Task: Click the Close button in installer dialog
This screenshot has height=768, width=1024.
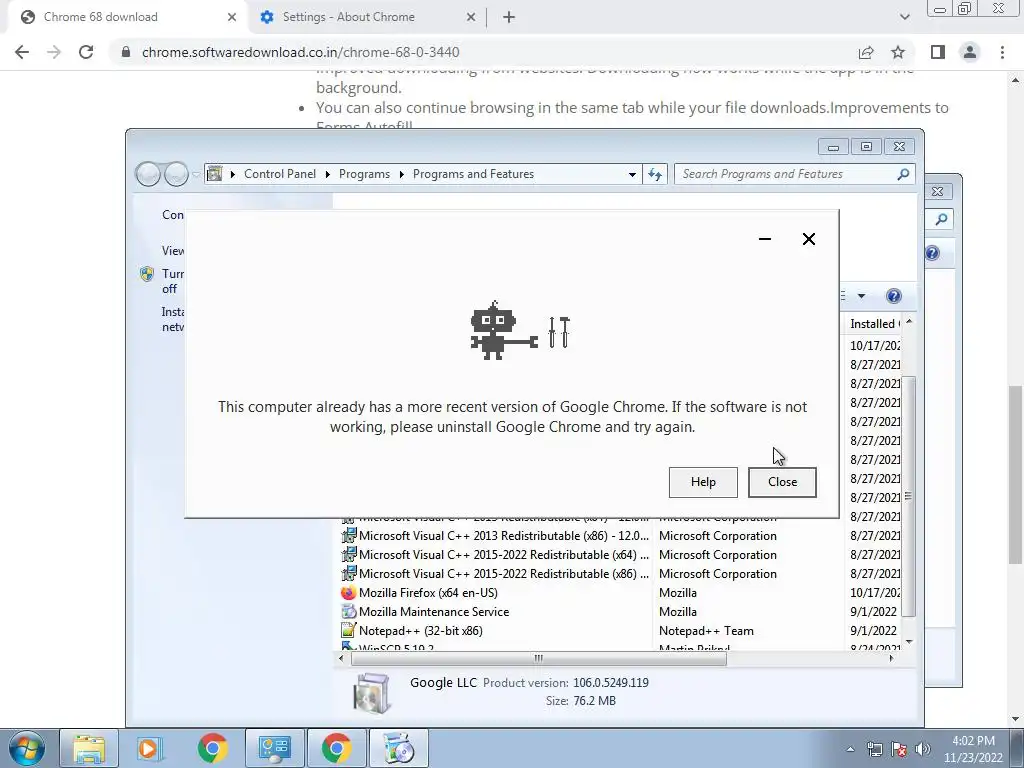Action: pyautogui.click(x=782, y=482)
